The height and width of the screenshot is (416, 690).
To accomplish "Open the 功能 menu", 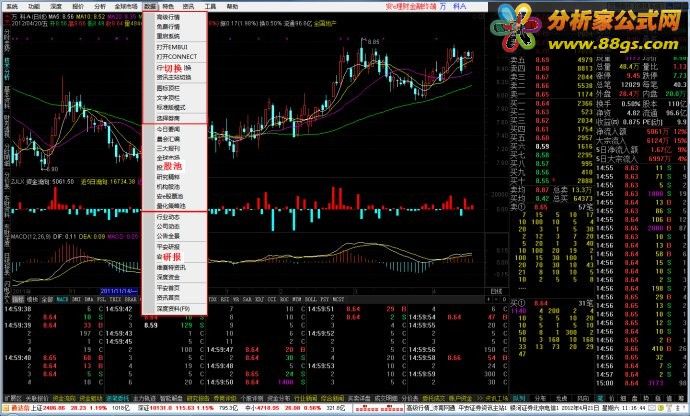I will click(34, 7).
